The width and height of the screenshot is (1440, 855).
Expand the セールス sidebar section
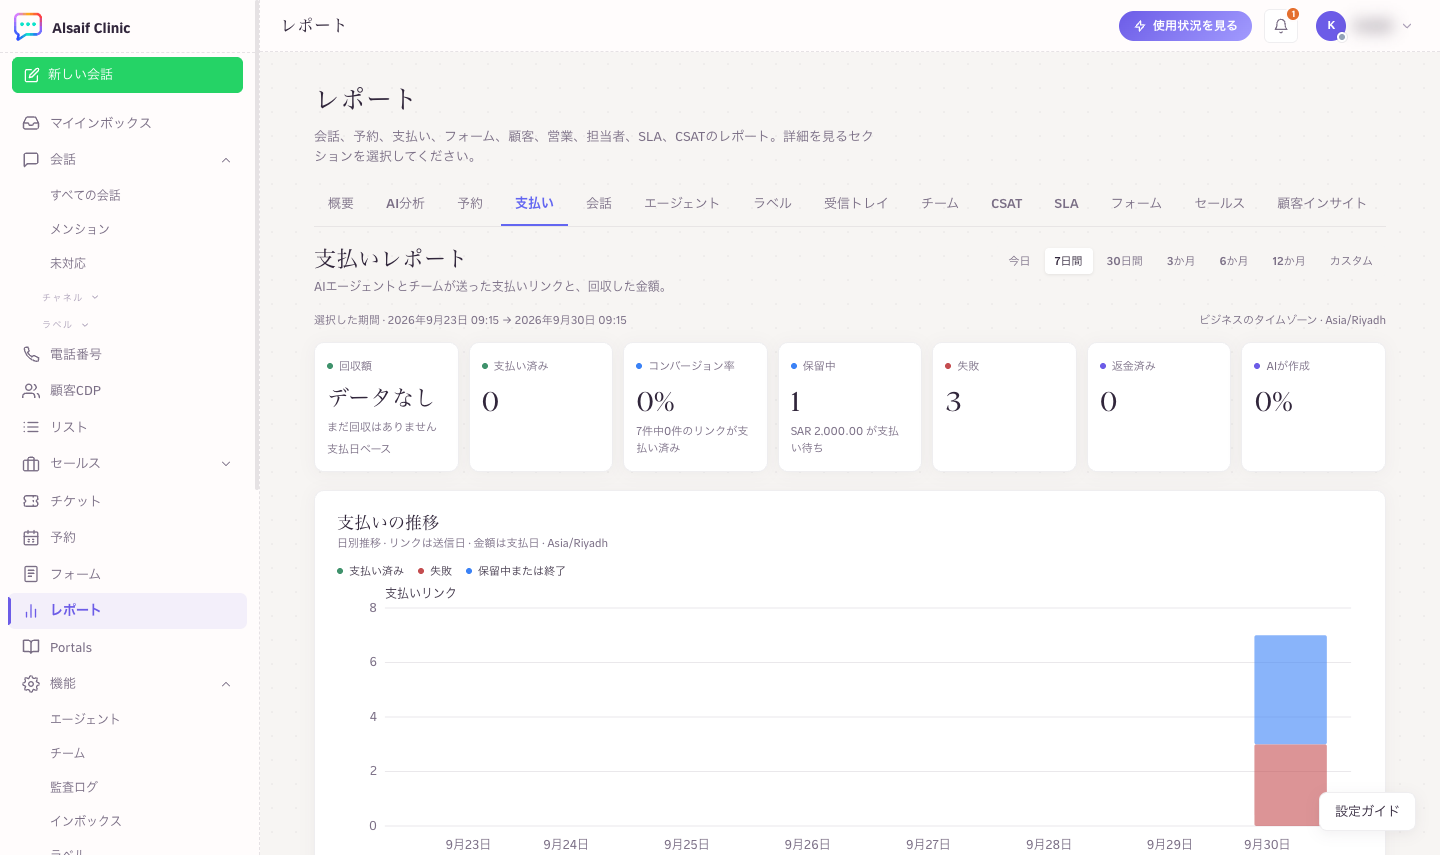click(x=226, y=464)
